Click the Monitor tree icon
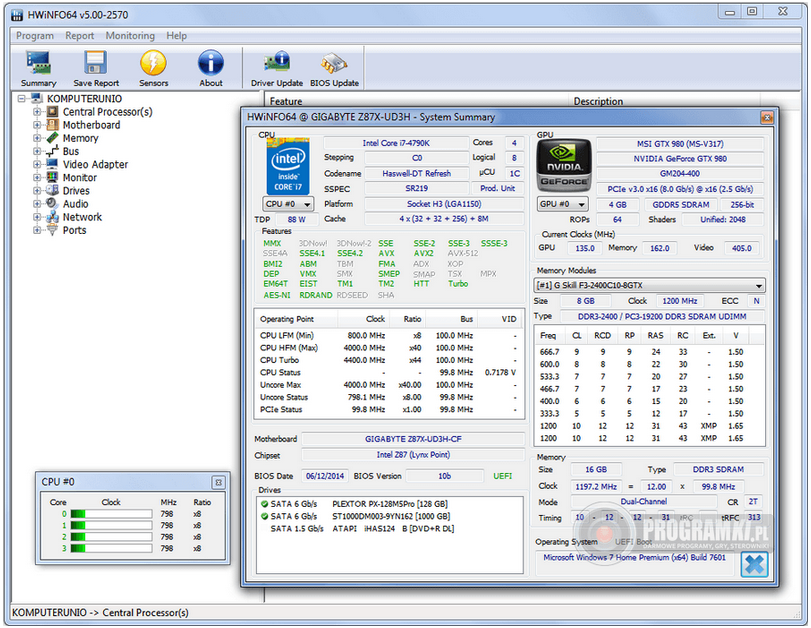The width and height of the screenshot is (811, 628). [52, 177]
